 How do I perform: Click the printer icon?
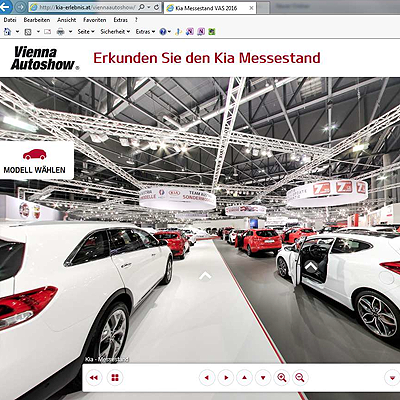61,32
